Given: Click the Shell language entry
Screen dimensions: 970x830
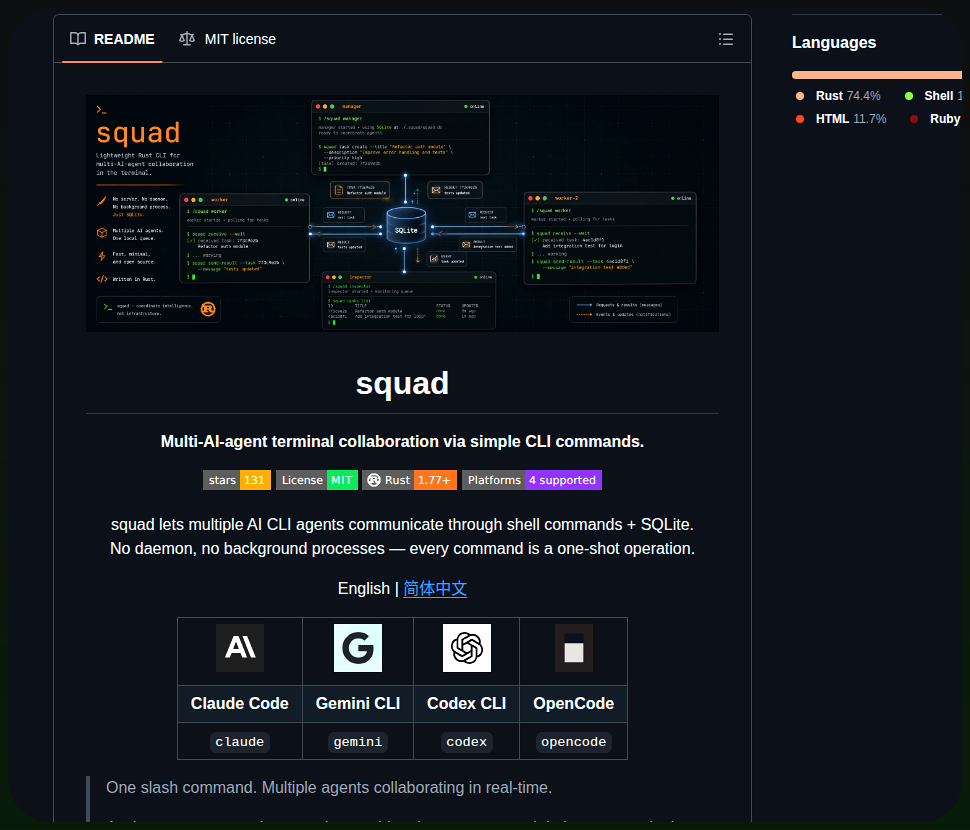Looking at the screenshot, I should 934,96.
